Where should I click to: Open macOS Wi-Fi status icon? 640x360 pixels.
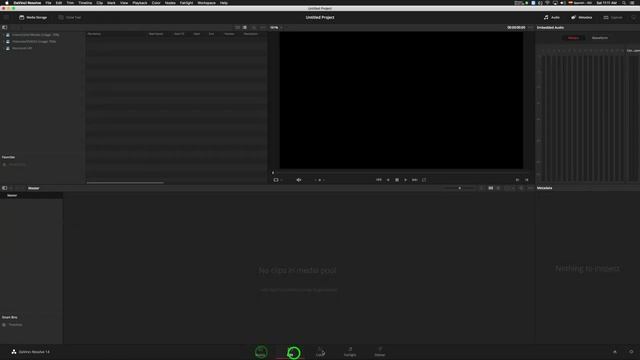[547, 3]
